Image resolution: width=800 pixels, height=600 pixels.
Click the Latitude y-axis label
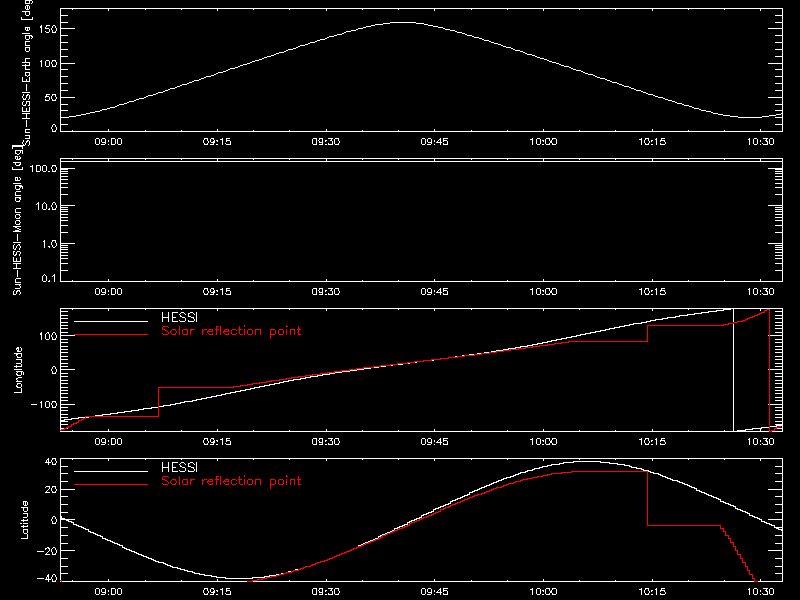24,519
